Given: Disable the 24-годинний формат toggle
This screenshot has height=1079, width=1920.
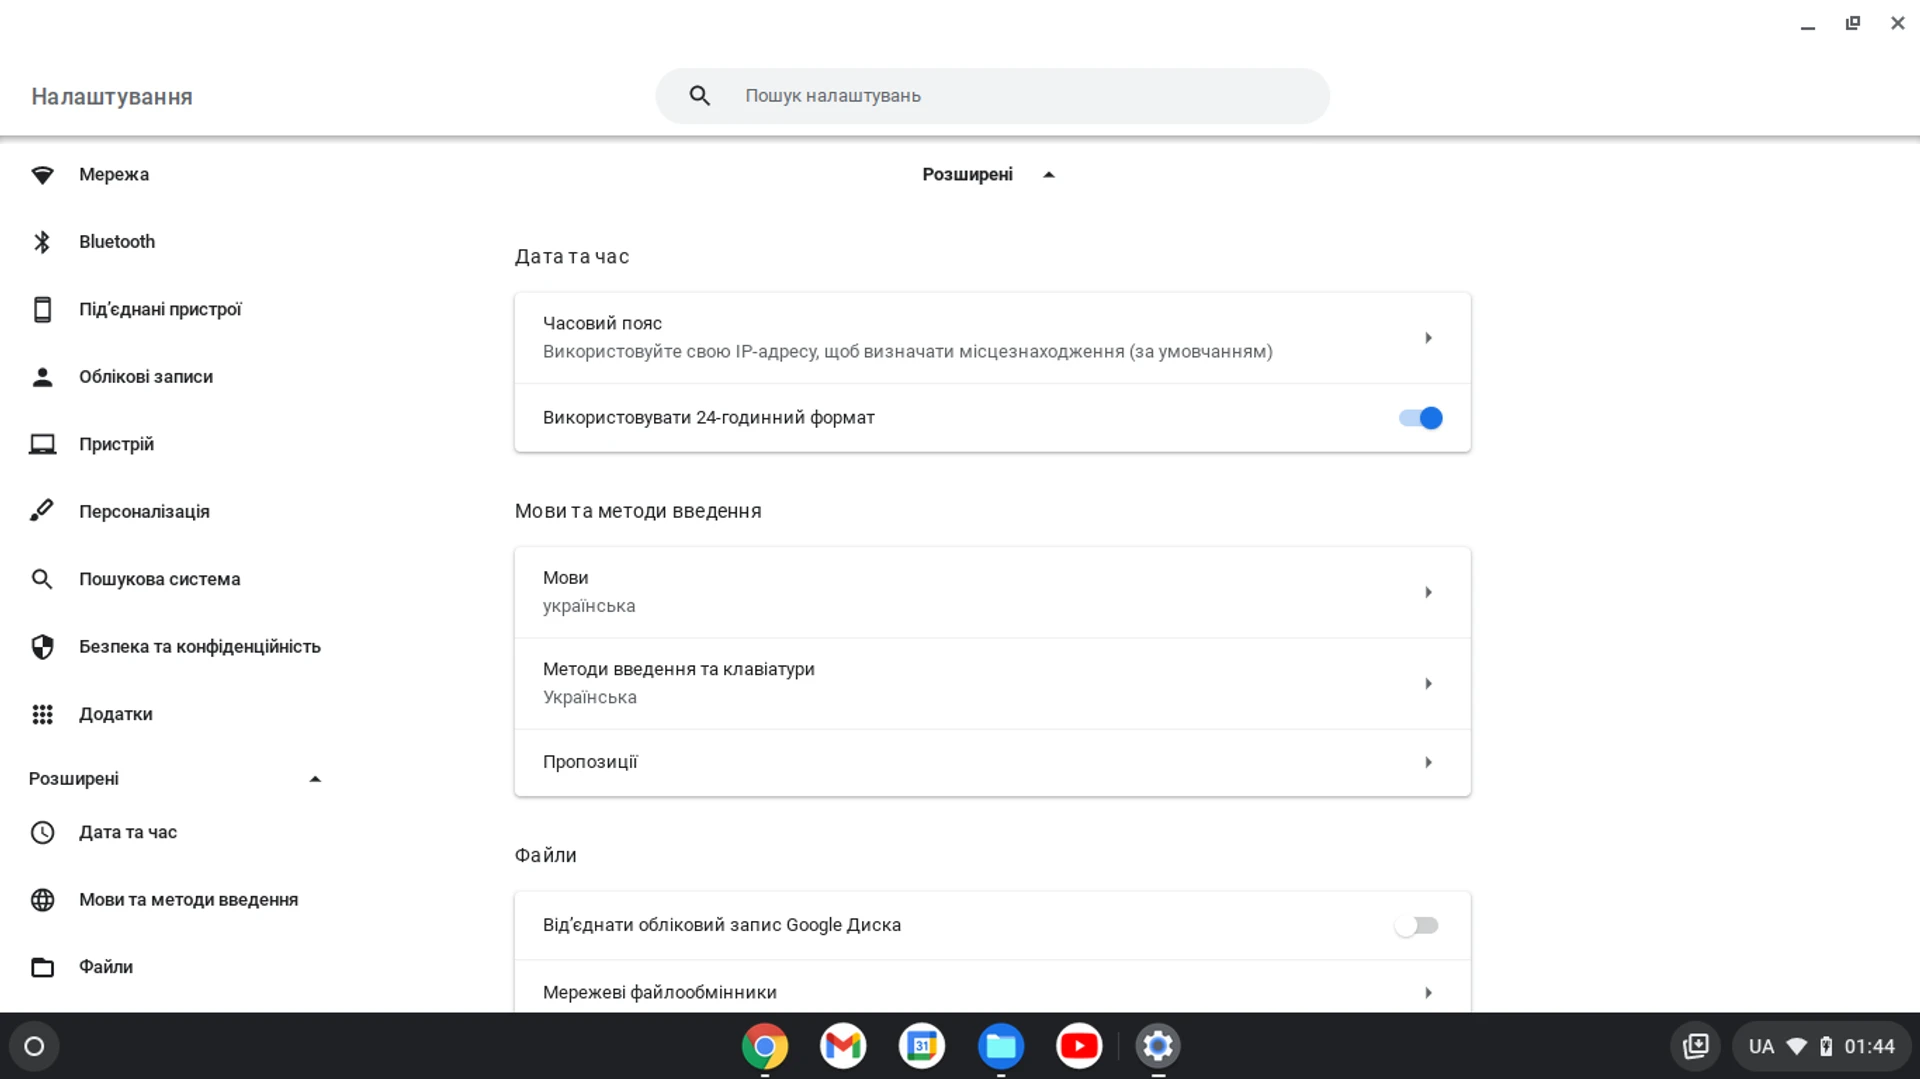Looking at the screenshot, I should click(x=1419, y=417).
